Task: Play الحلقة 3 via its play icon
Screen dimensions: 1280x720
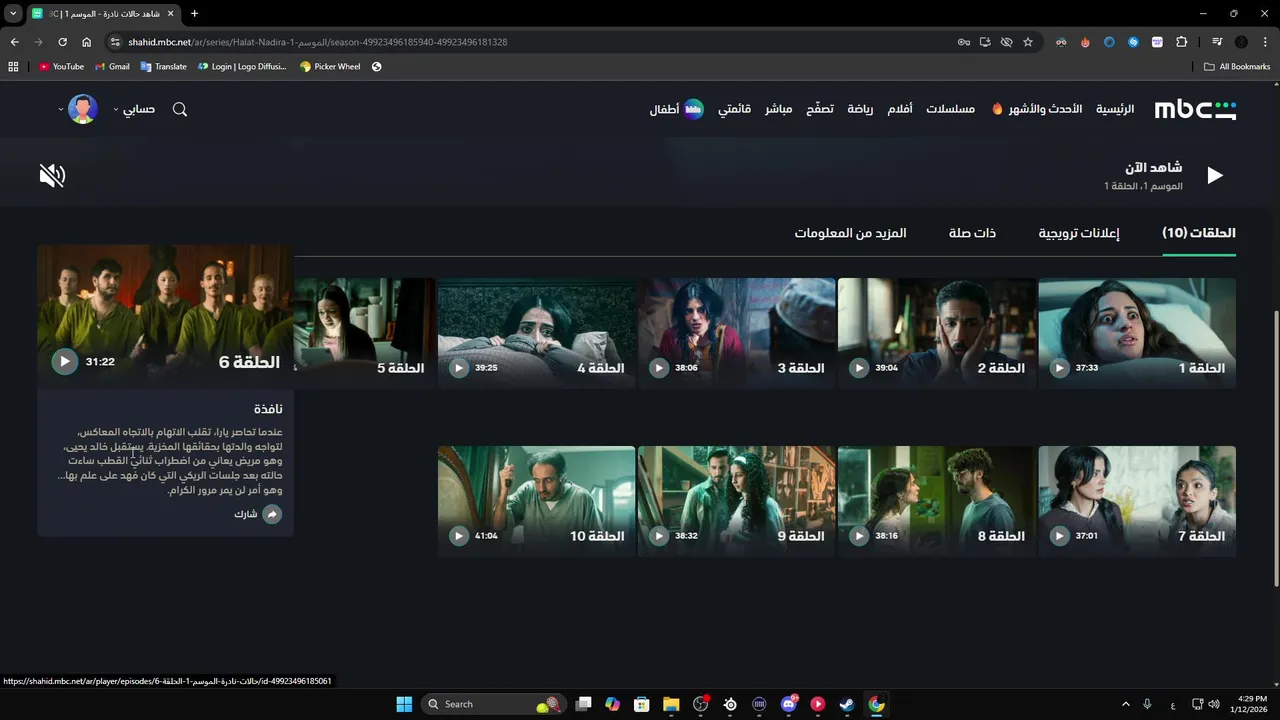Action: tap(658, 368)
